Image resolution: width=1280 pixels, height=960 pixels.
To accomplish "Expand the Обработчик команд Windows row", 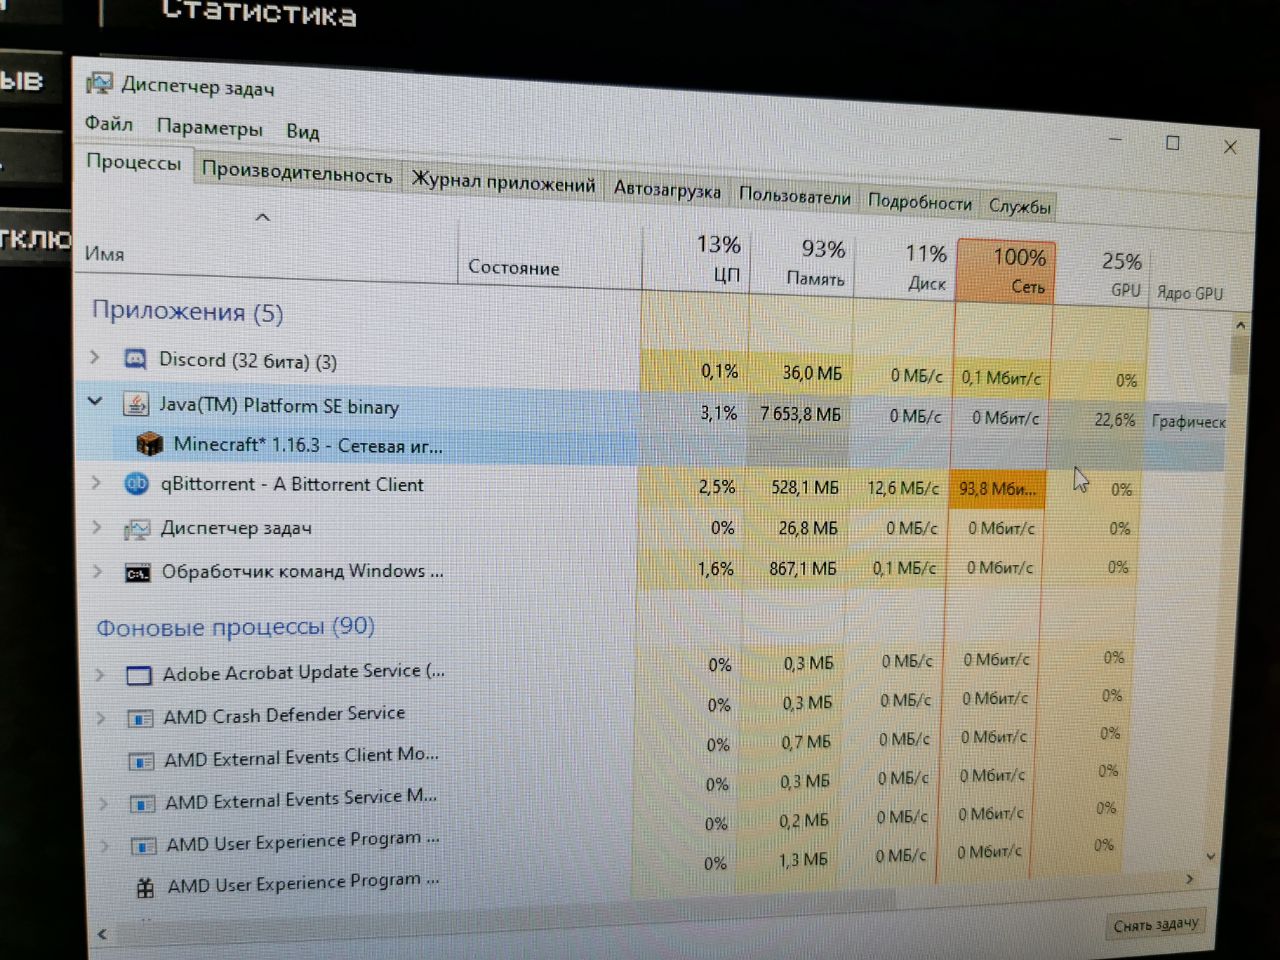I will tap(98, 571).
